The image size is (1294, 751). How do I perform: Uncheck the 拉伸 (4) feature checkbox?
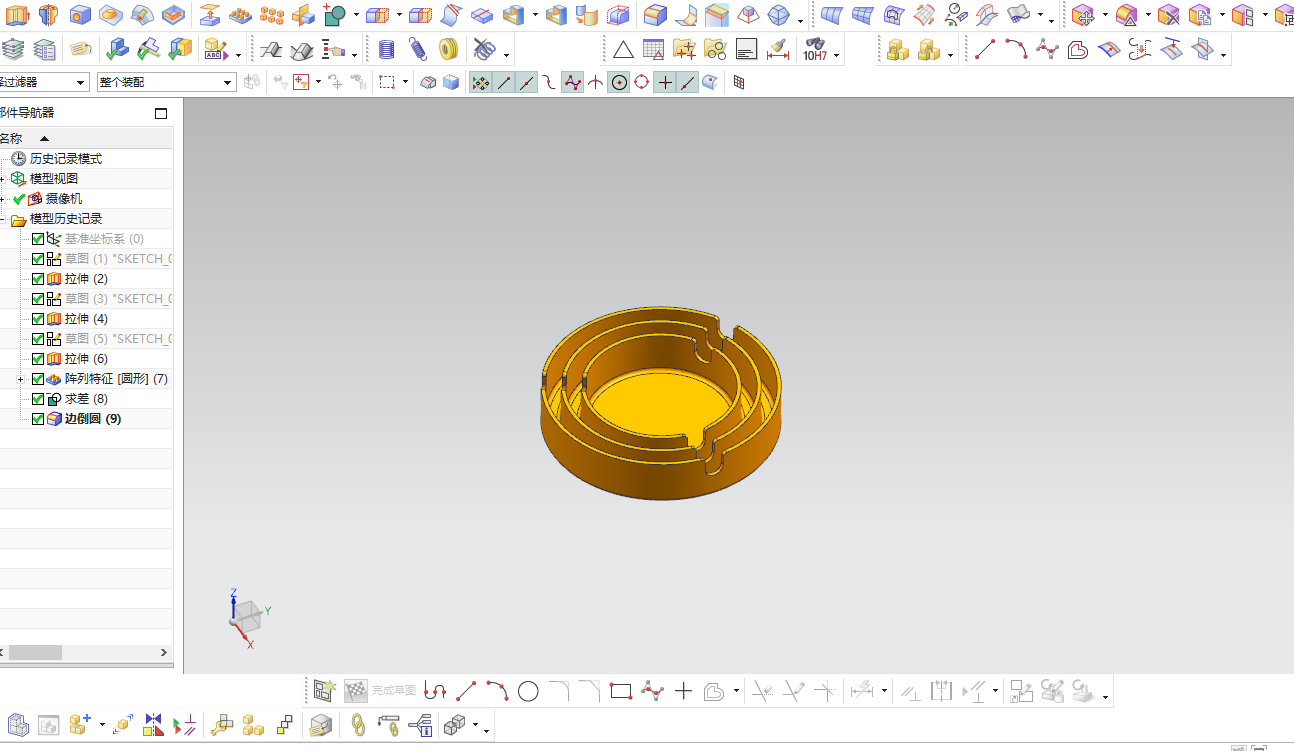[38, 319]
